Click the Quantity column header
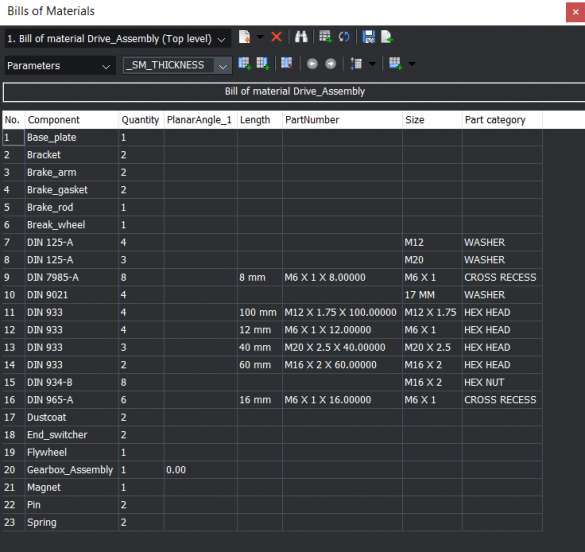Viewport: 585px width, 552px height. click(x=141, y=120)
